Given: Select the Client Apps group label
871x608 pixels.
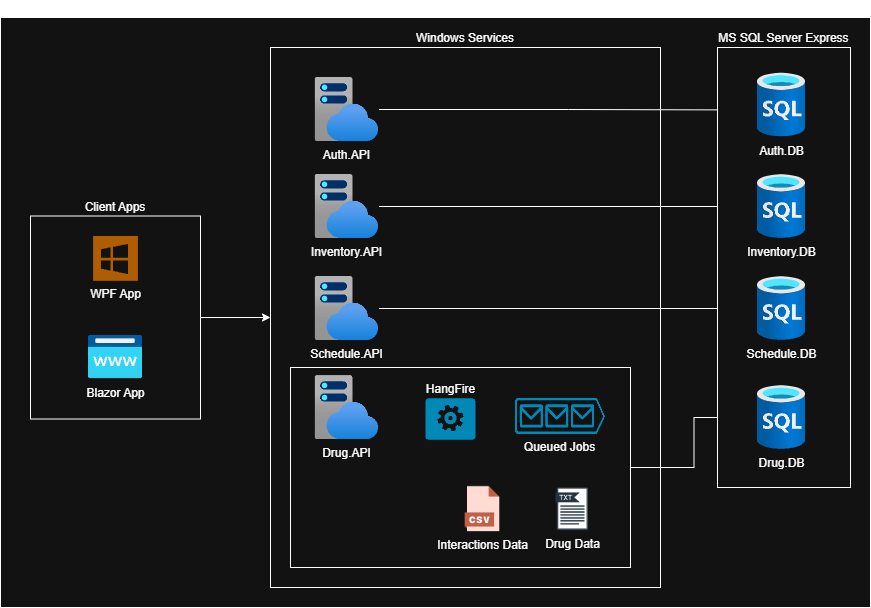Looking at the screenshot, I should 115,207.
